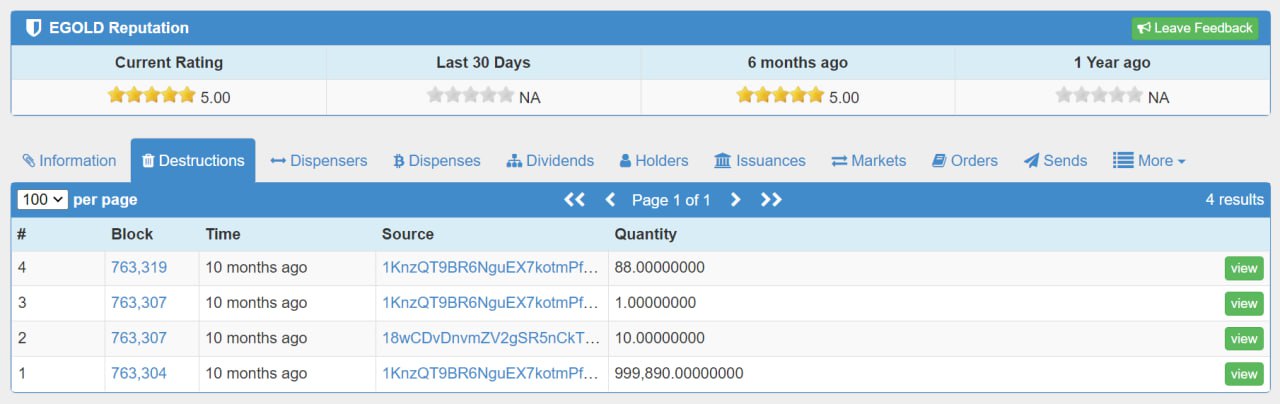Click the Block column header
The height and width of the screenshot is (404, 1280).
[132, 234]
